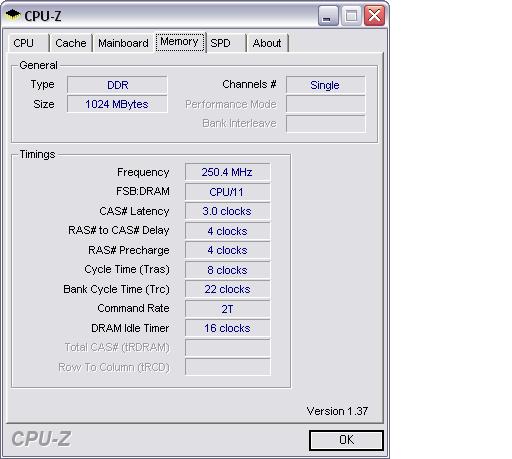Click the General group heading

38,65
